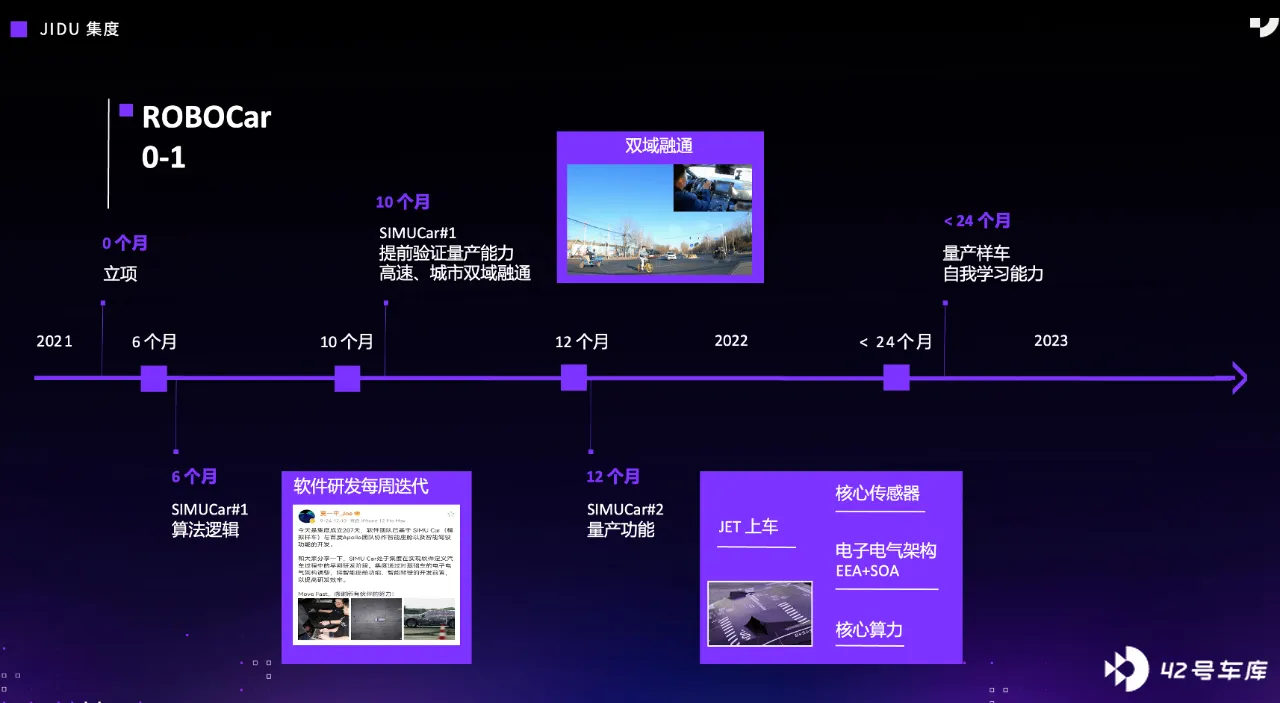This screenshot has height=703, width=1280.
Task: Click the 2023 year label on the timeline
Action: pyautogui.click(x=1051, y=340)
